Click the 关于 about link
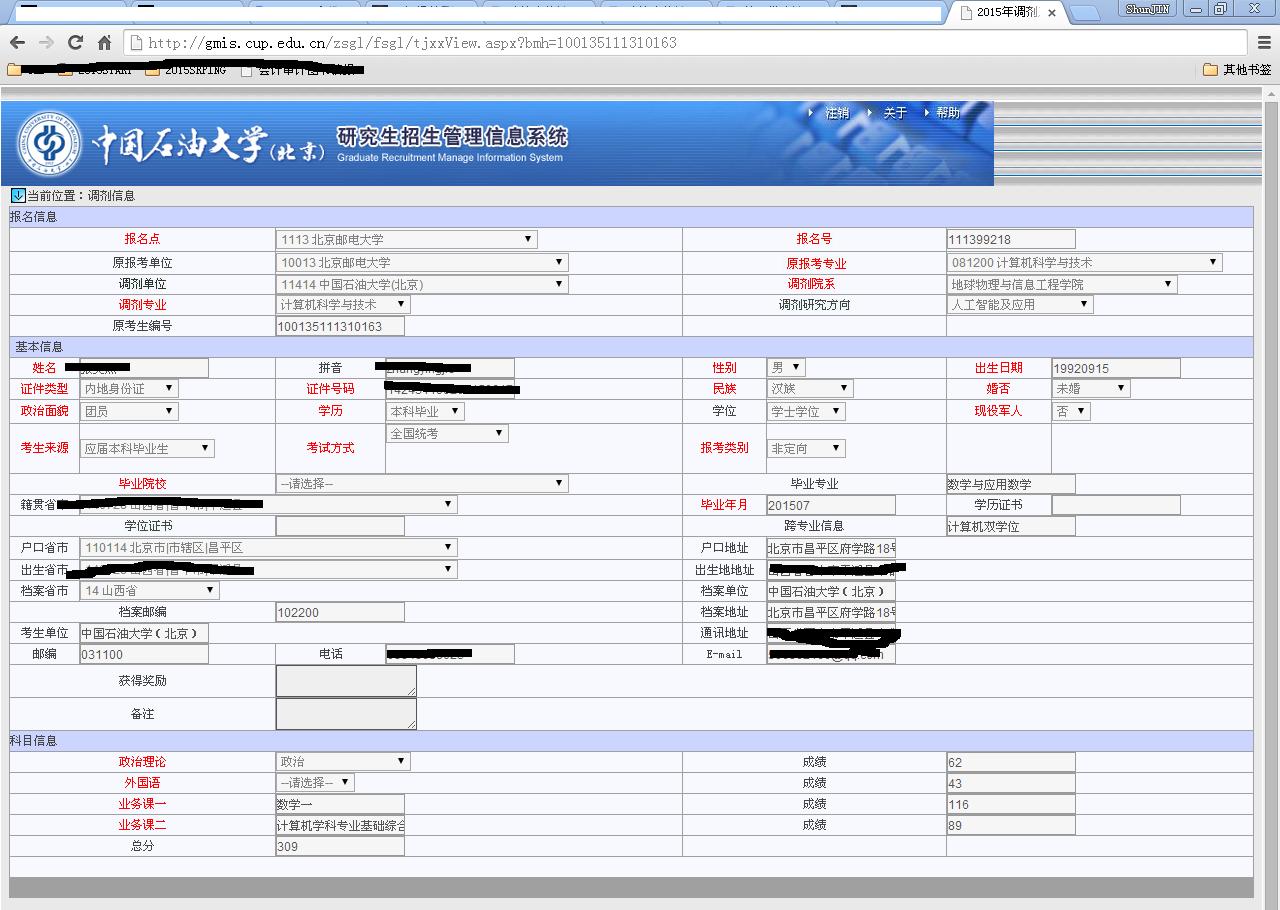 click(x=895, y=113)
